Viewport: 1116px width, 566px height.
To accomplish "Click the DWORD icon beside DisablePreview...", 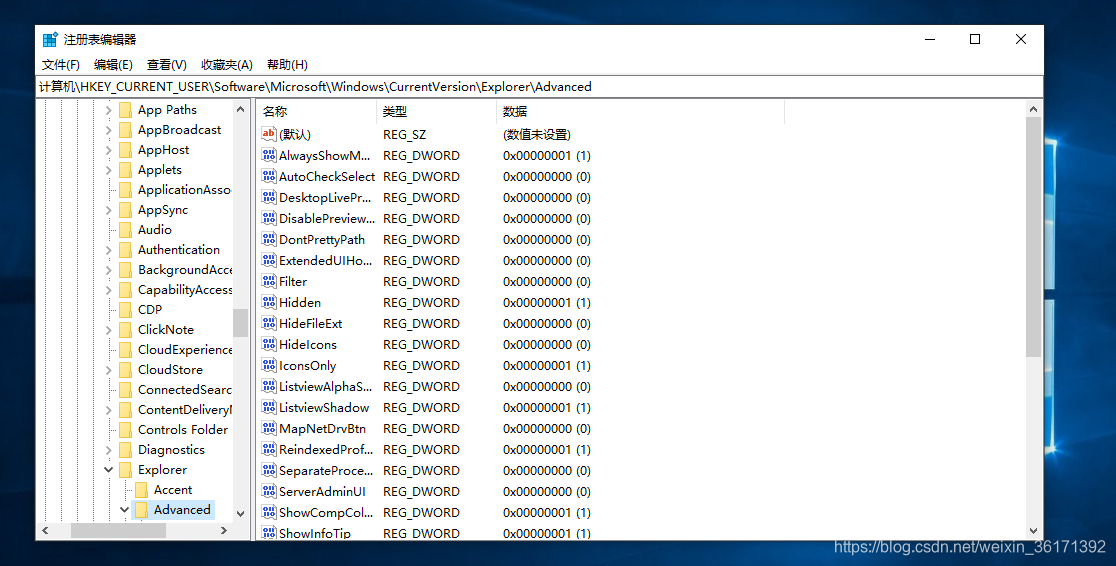I will point(268,218).
